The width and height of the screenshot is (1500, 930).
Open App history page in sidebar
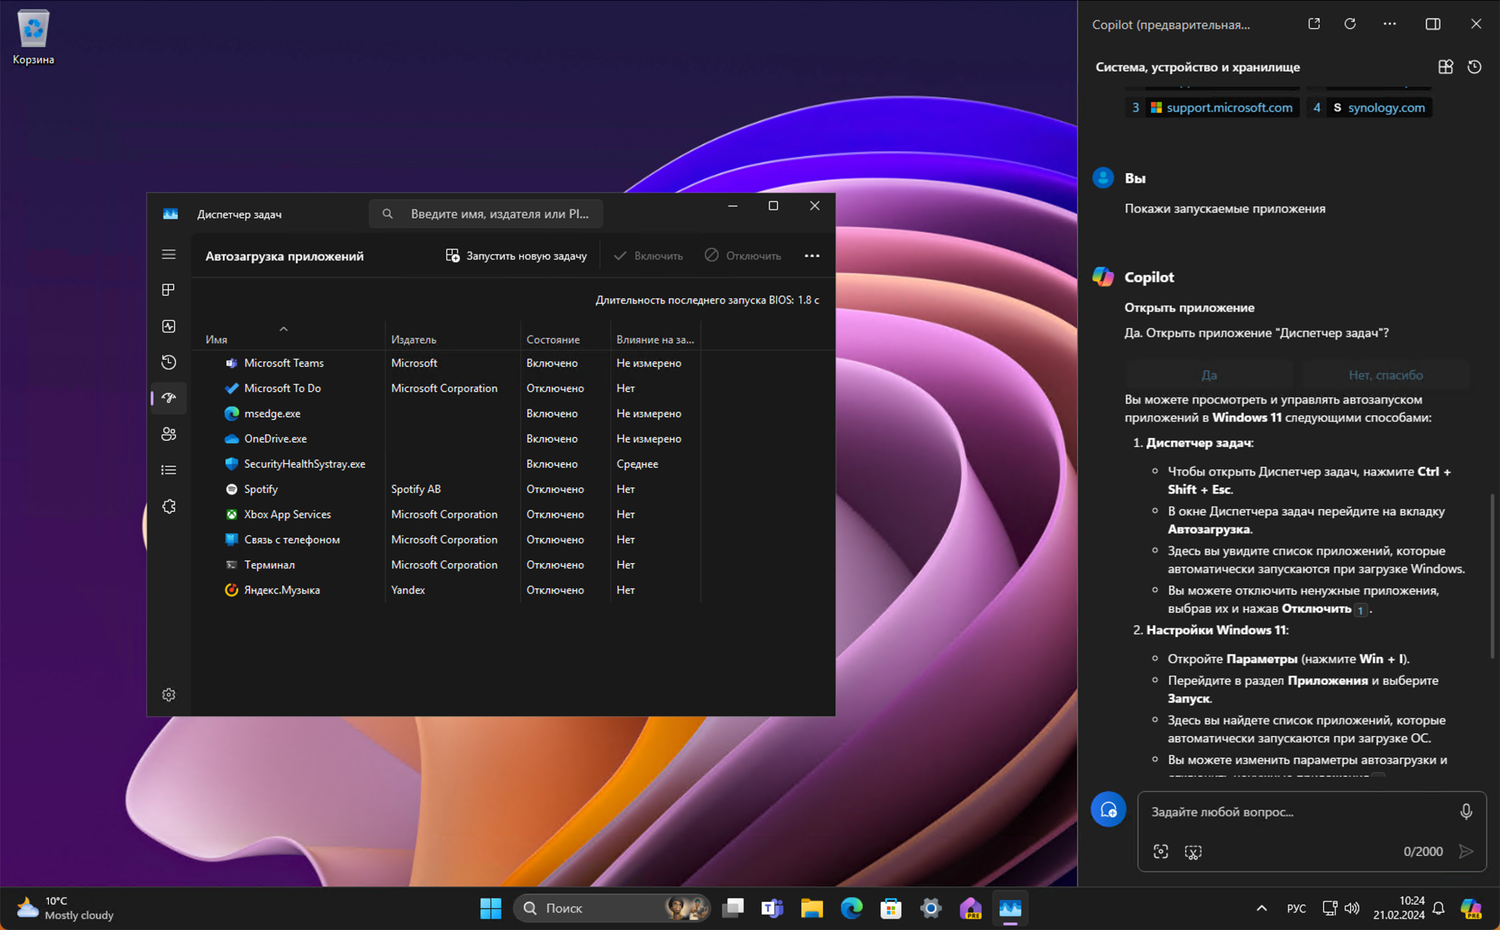tap(169, 362)
